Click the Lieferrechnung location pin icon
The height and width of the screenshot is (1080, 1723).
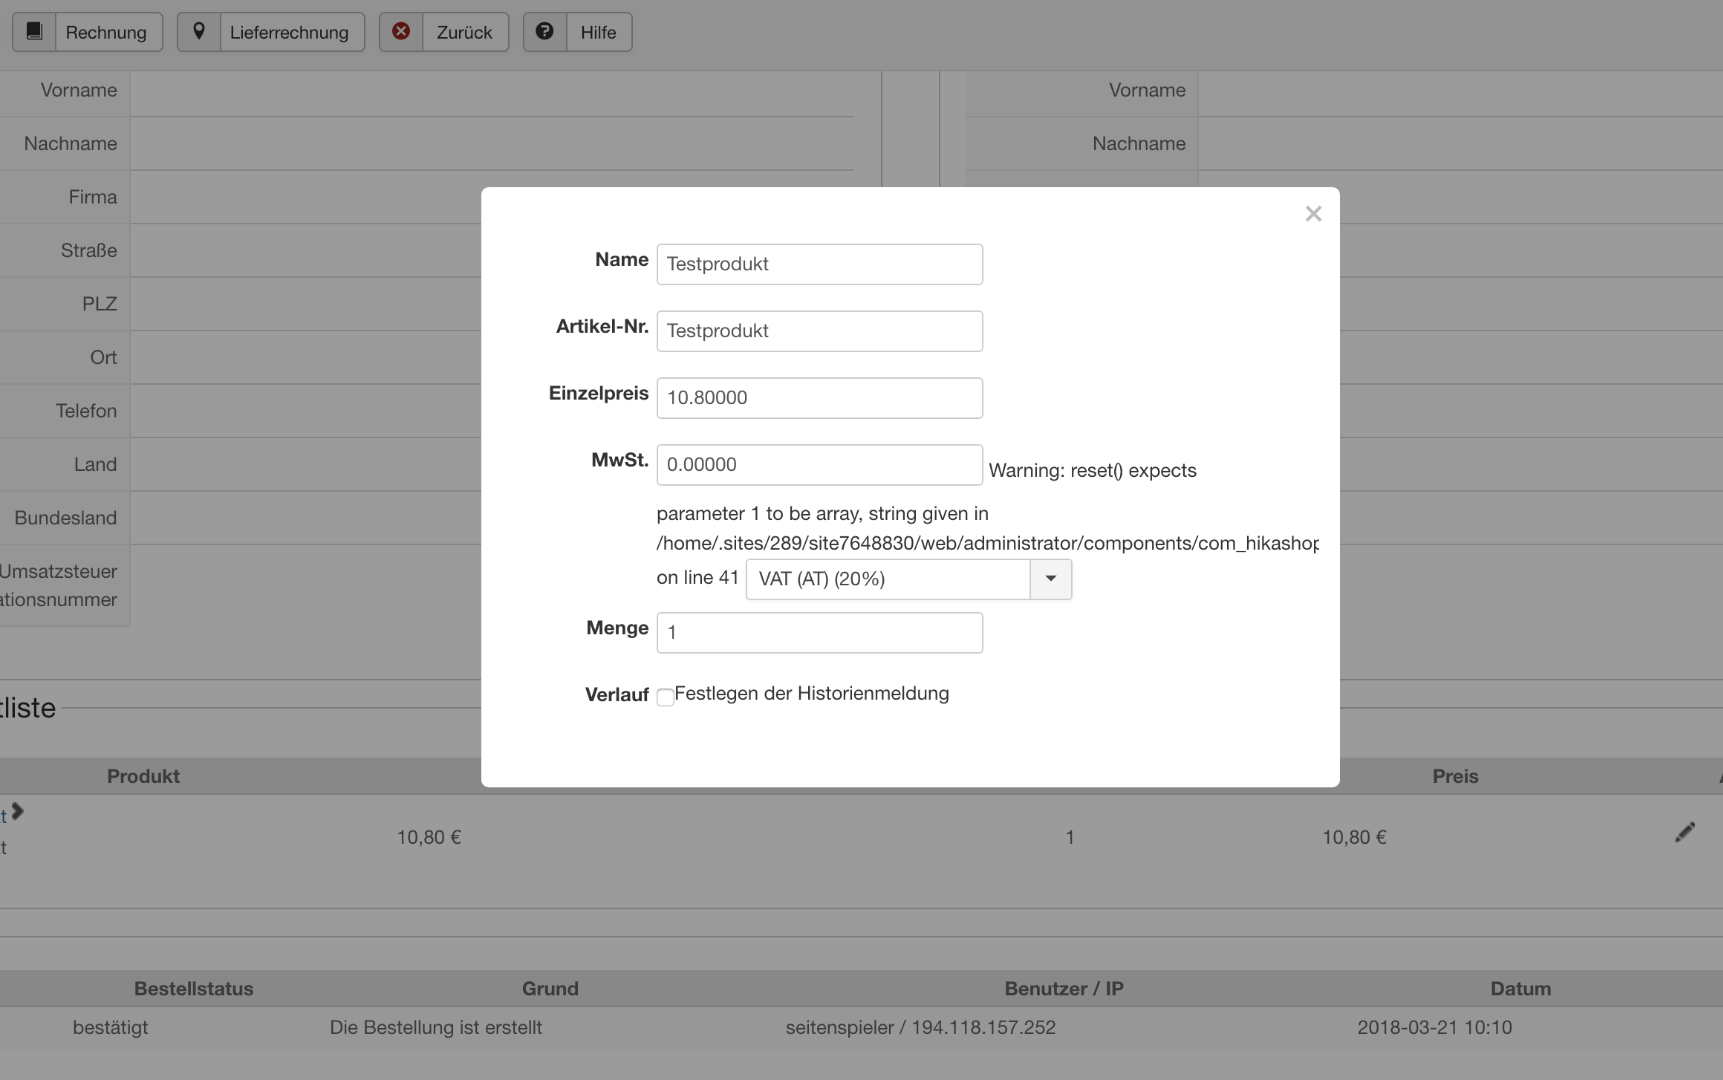(199, 31)
